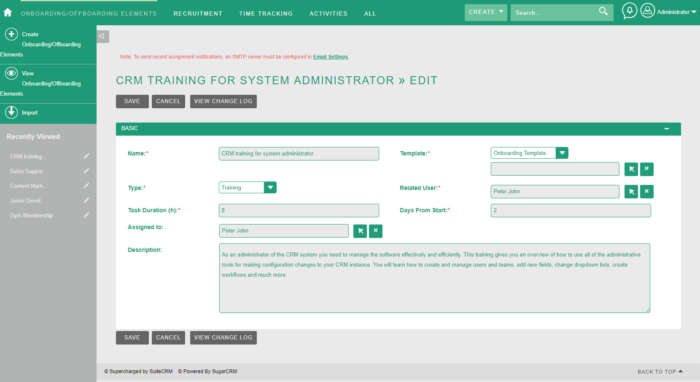Click the Import down-arrow icon

point(12,112)
